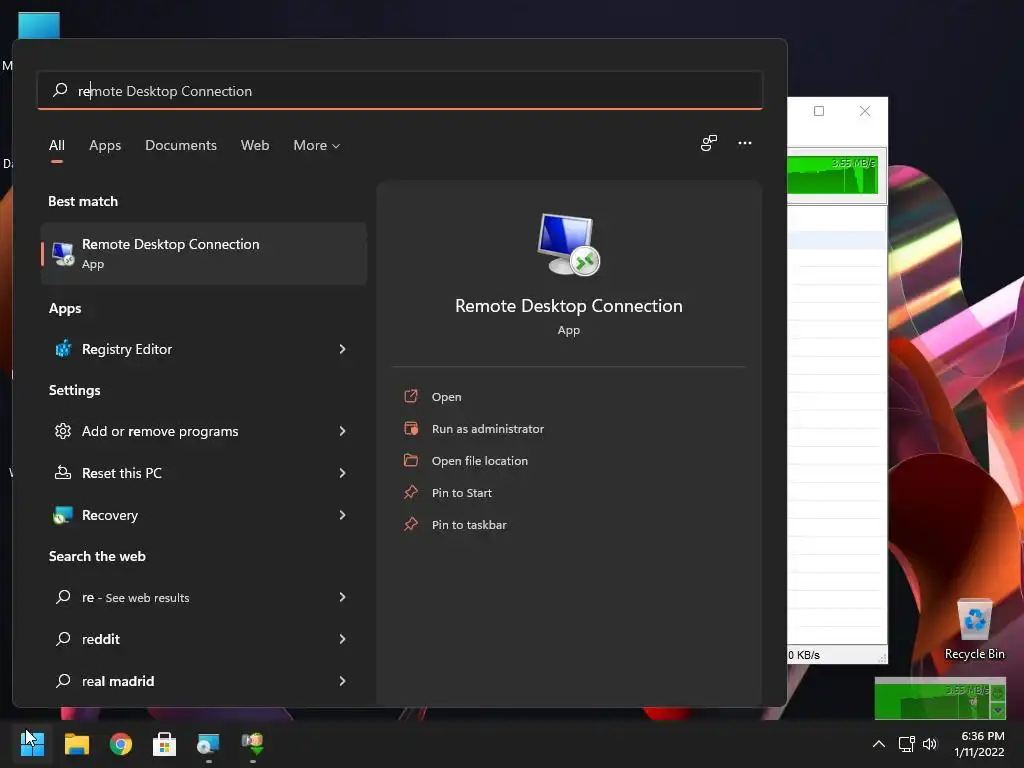The width and height of the screenshot is (1024, 768).
Task: Close the background window behind the search panel
Action: 865,111
